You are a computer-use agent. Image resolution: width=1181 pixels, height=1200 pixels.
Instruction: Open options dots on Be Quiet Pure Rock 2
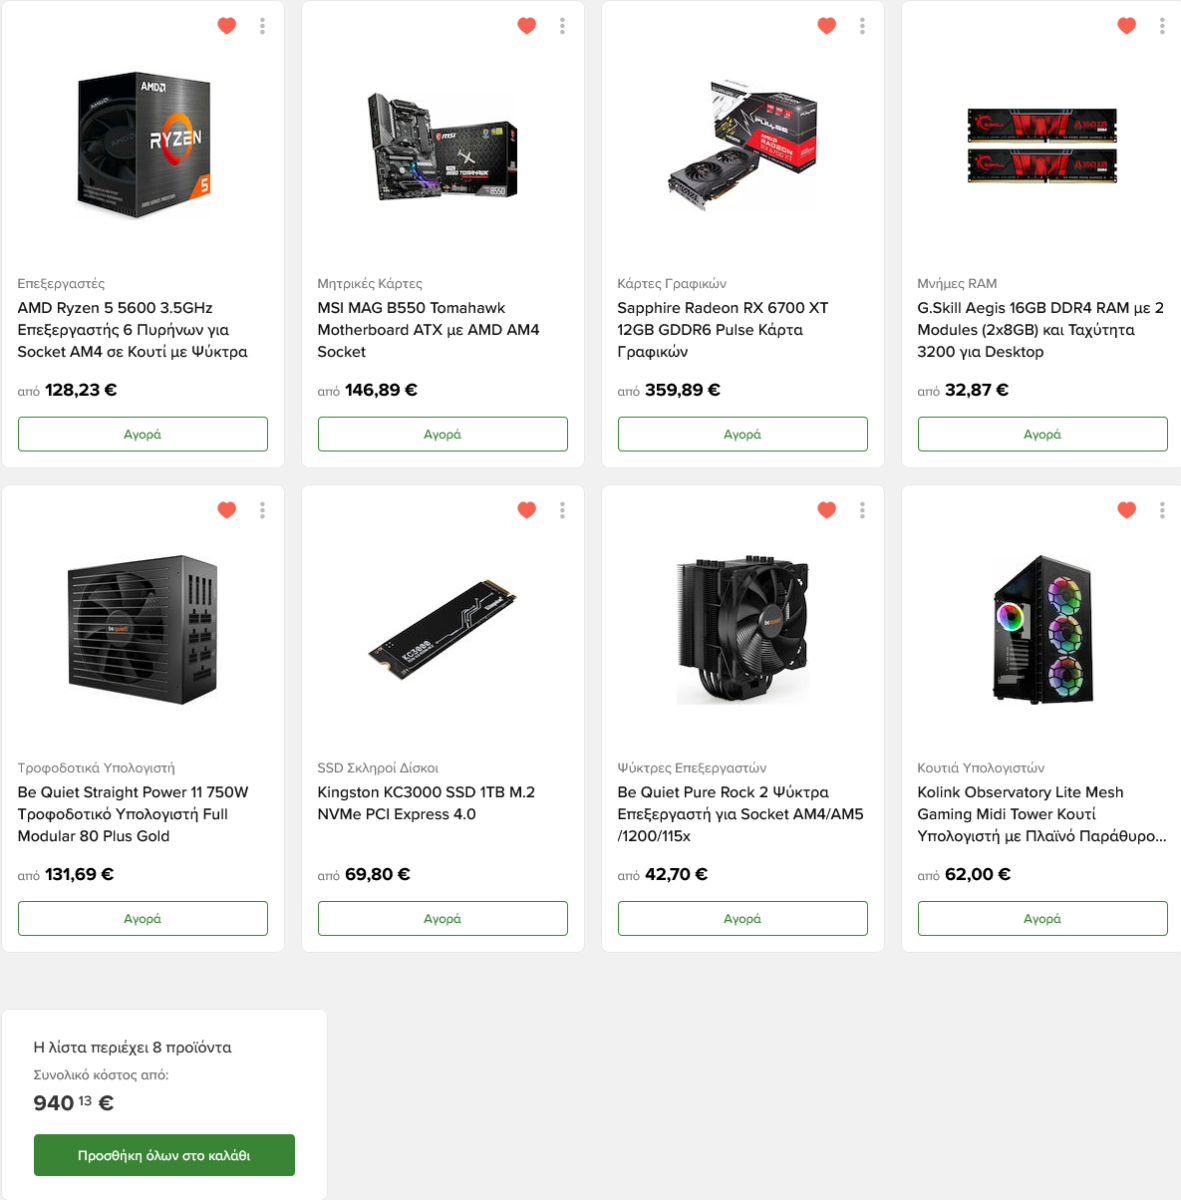(863, 510)
